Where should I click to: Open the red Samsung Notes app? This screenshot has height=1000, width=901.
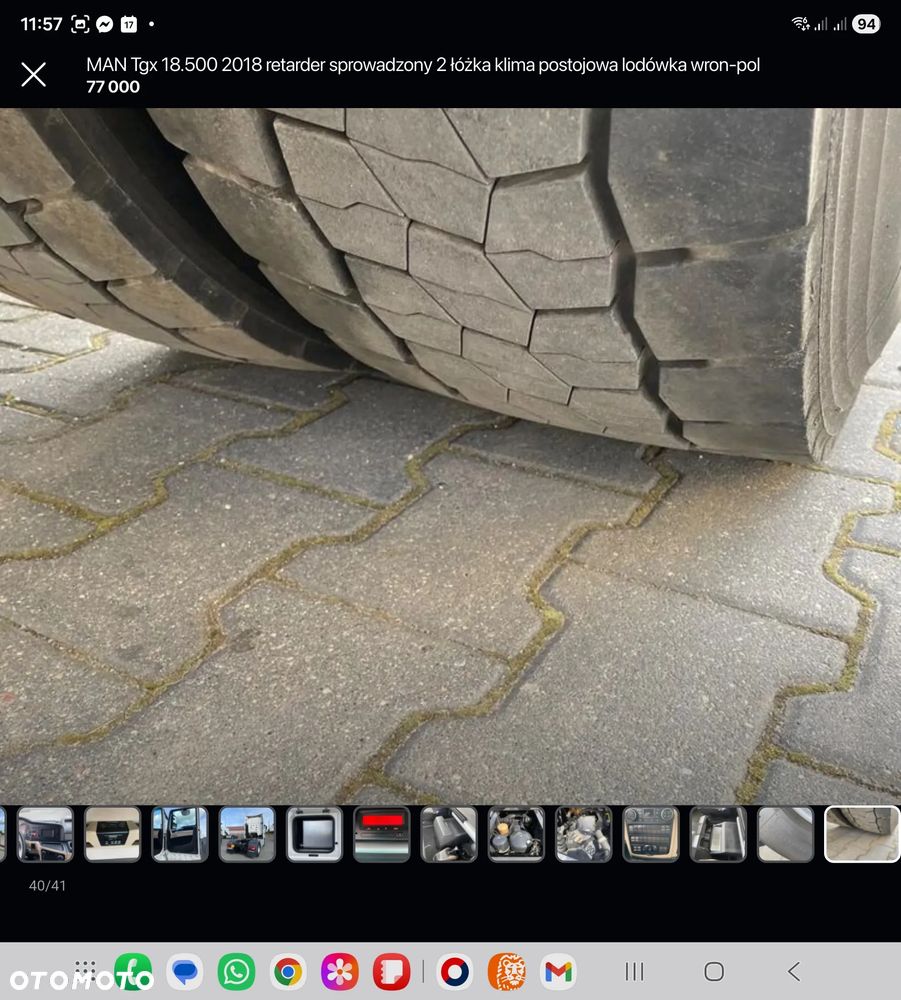392,972
